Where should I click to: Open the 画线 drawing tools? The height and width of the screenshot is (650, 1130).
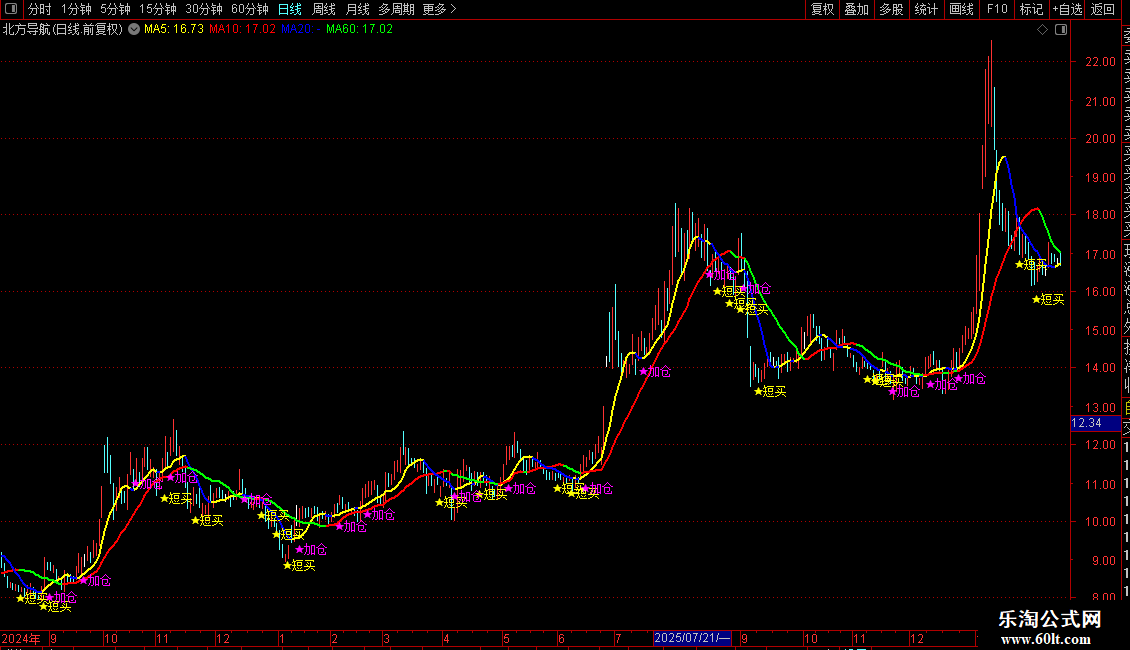pyautogui.click(x=961, y=9)
